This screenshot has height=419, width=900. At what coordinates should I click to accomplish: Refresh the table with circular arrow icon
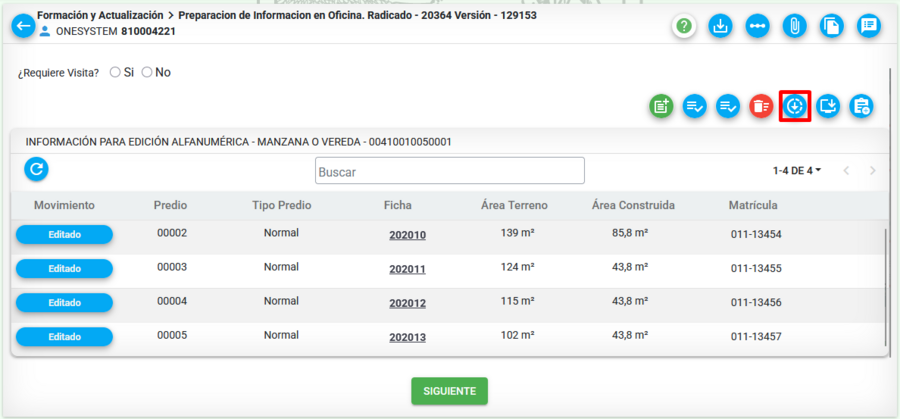(x=36, y=169)
